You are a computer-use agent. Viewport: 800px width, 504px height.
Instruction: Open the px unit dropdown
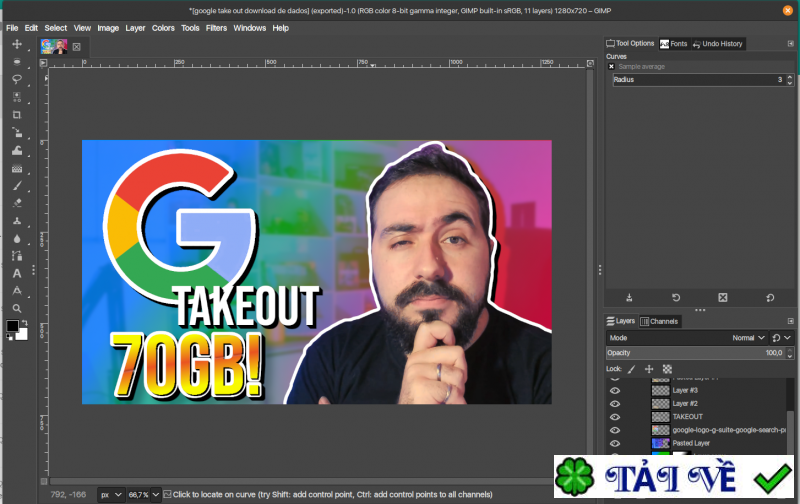111,494
